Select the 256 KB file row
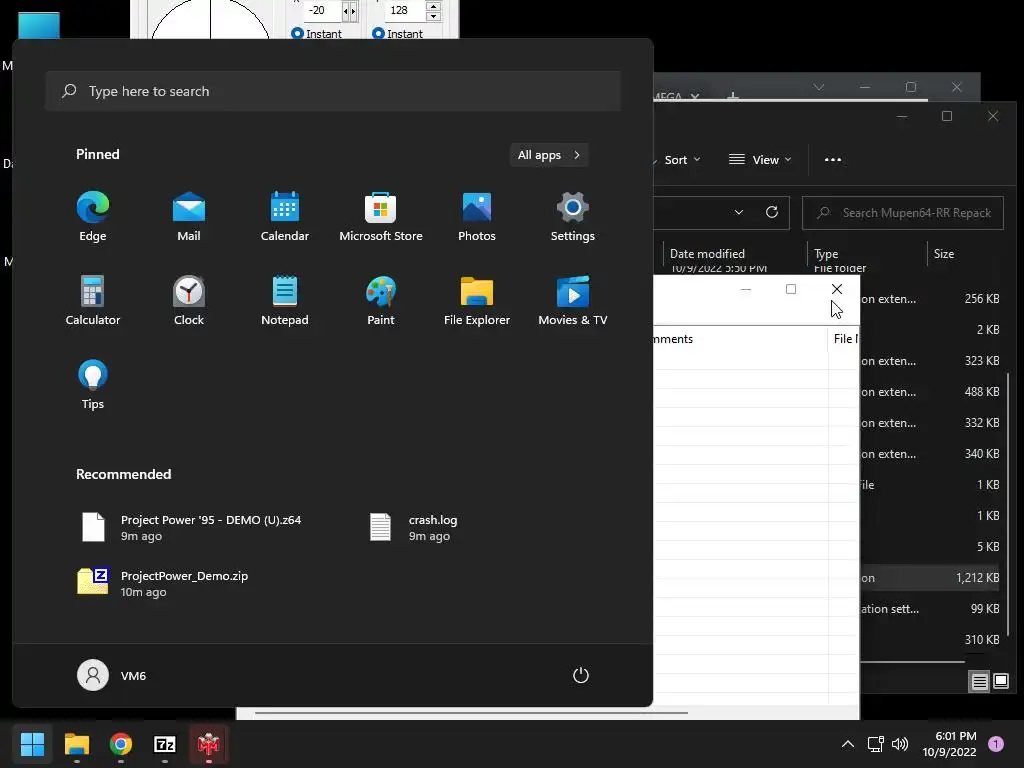 click(931, 299)
